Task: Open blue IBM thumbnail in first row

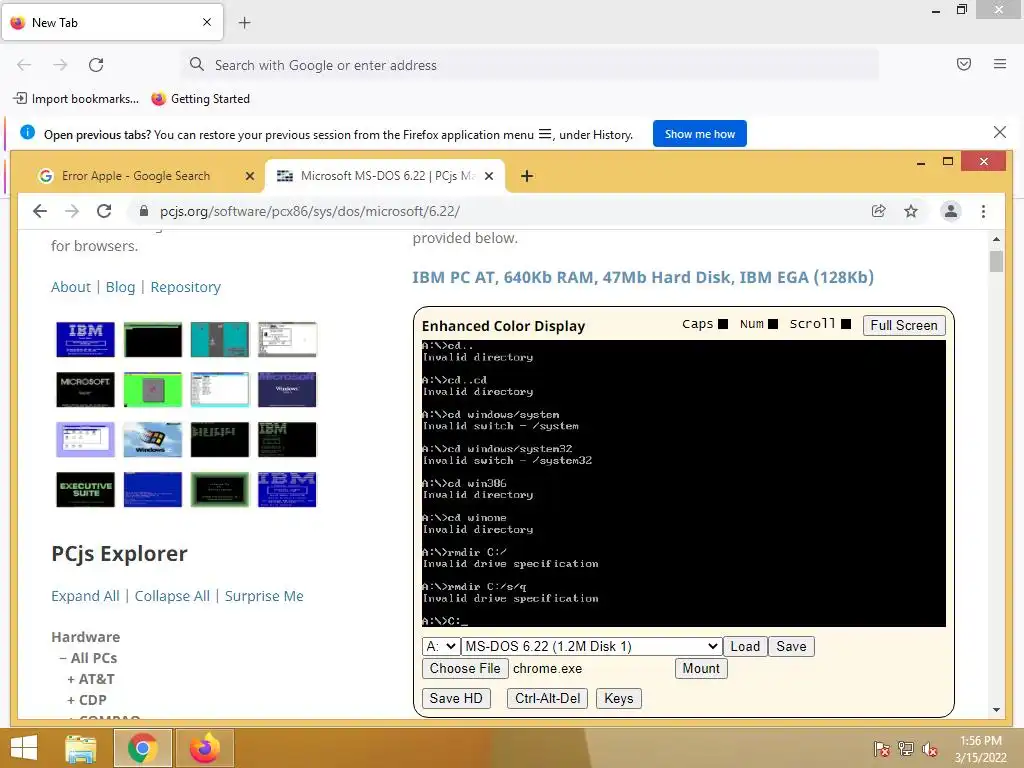Action: coord(85,339)
